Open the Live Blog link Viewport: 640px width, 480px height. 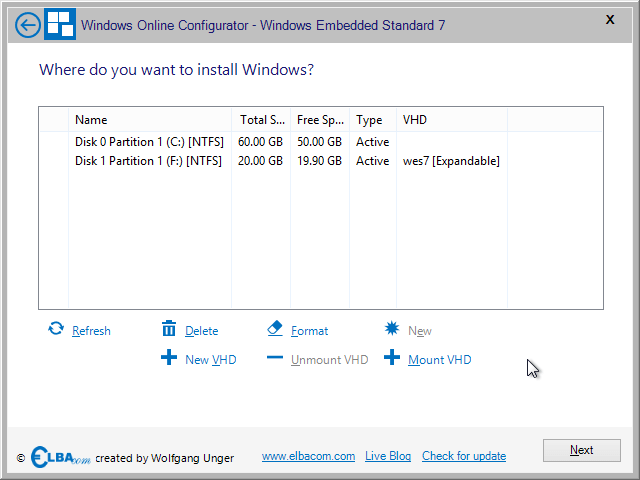pos(388,456)
